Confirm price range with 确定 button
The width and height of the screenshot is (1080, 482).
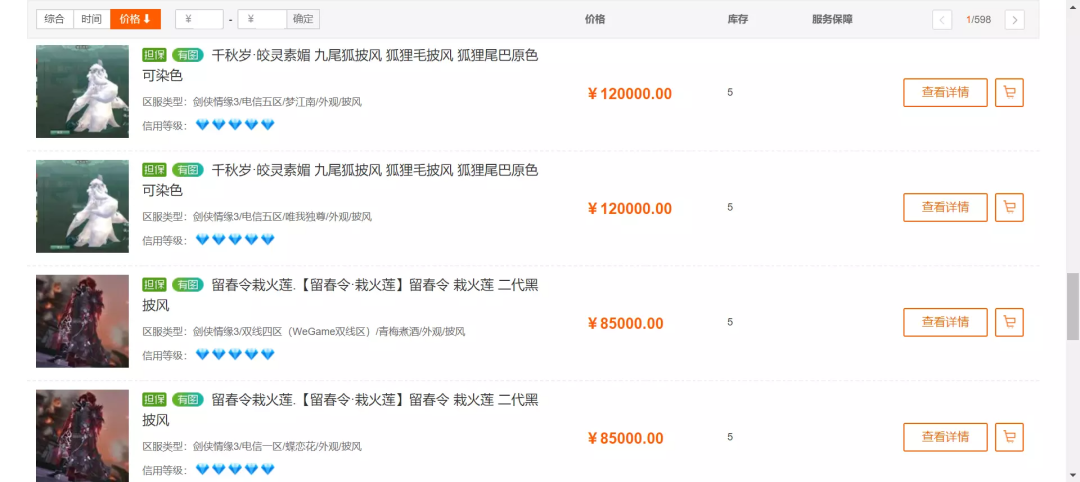pos(302,19)
